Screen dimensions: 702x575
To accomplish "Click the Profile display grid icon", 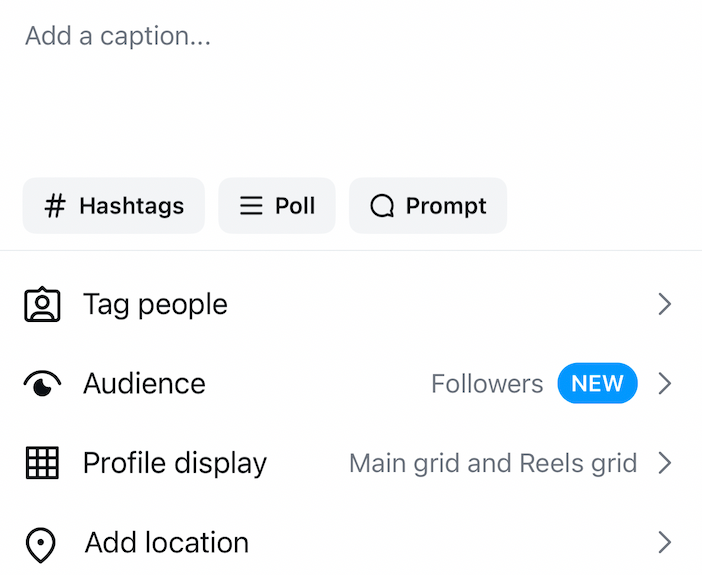I will (x=42, y=463).
